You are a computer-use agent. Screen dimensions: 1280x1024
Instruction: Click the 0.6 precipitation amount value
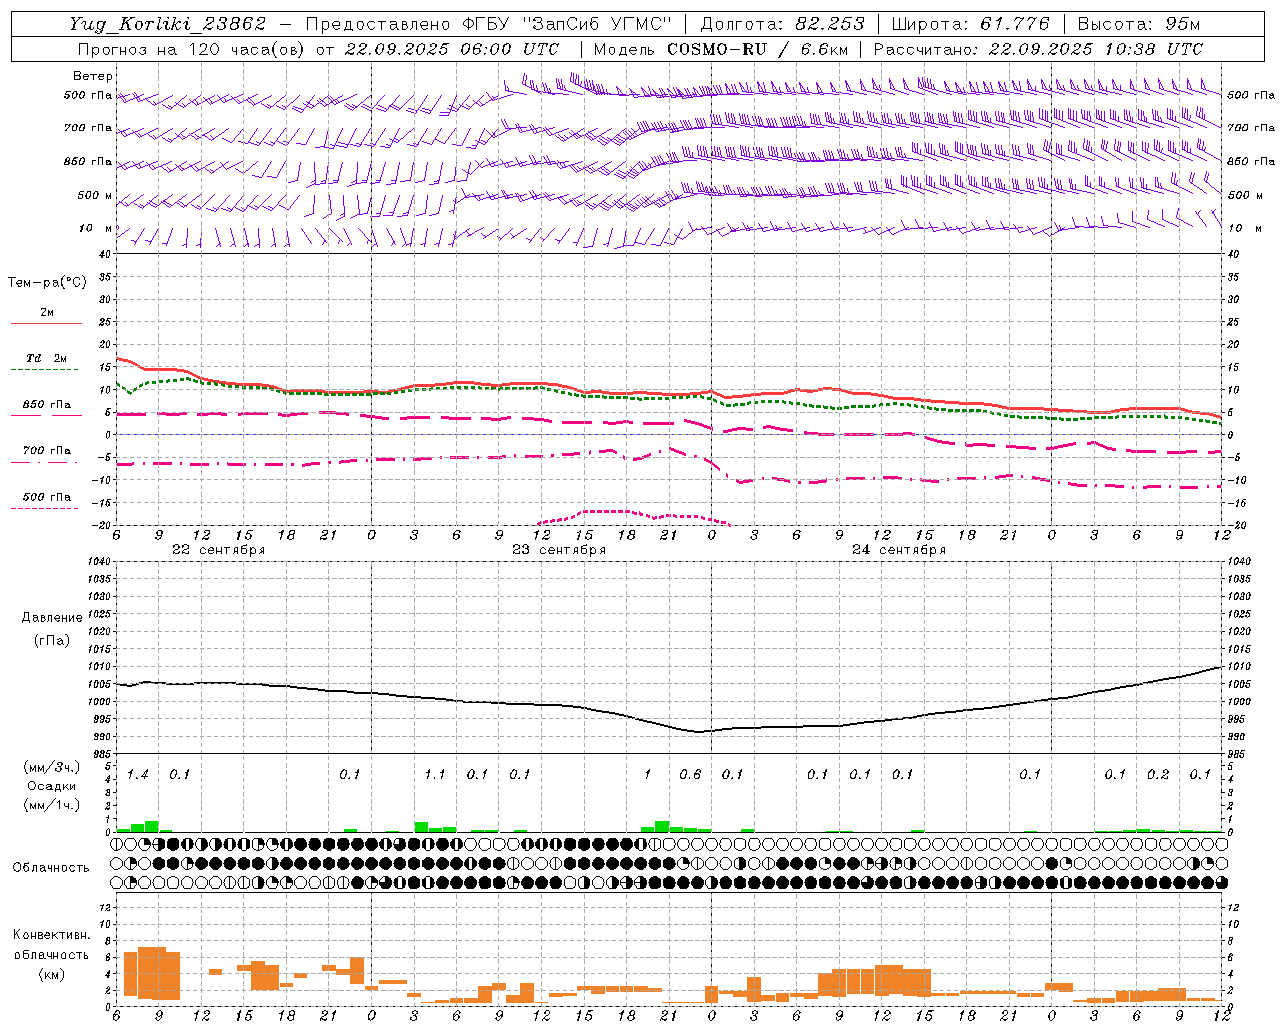[x=690, y=774]
